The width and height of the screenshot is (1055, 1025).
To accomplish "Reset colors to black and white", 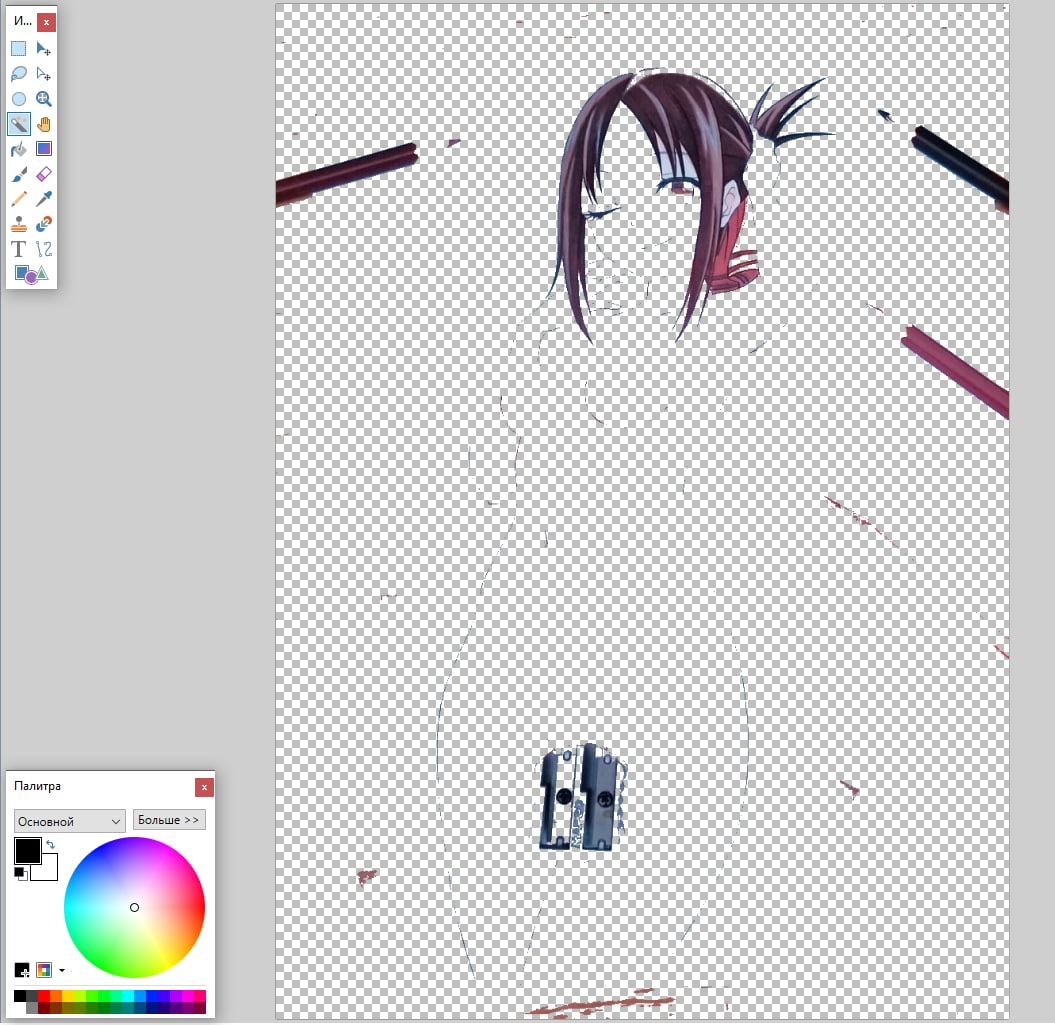I will click(21, 874).
